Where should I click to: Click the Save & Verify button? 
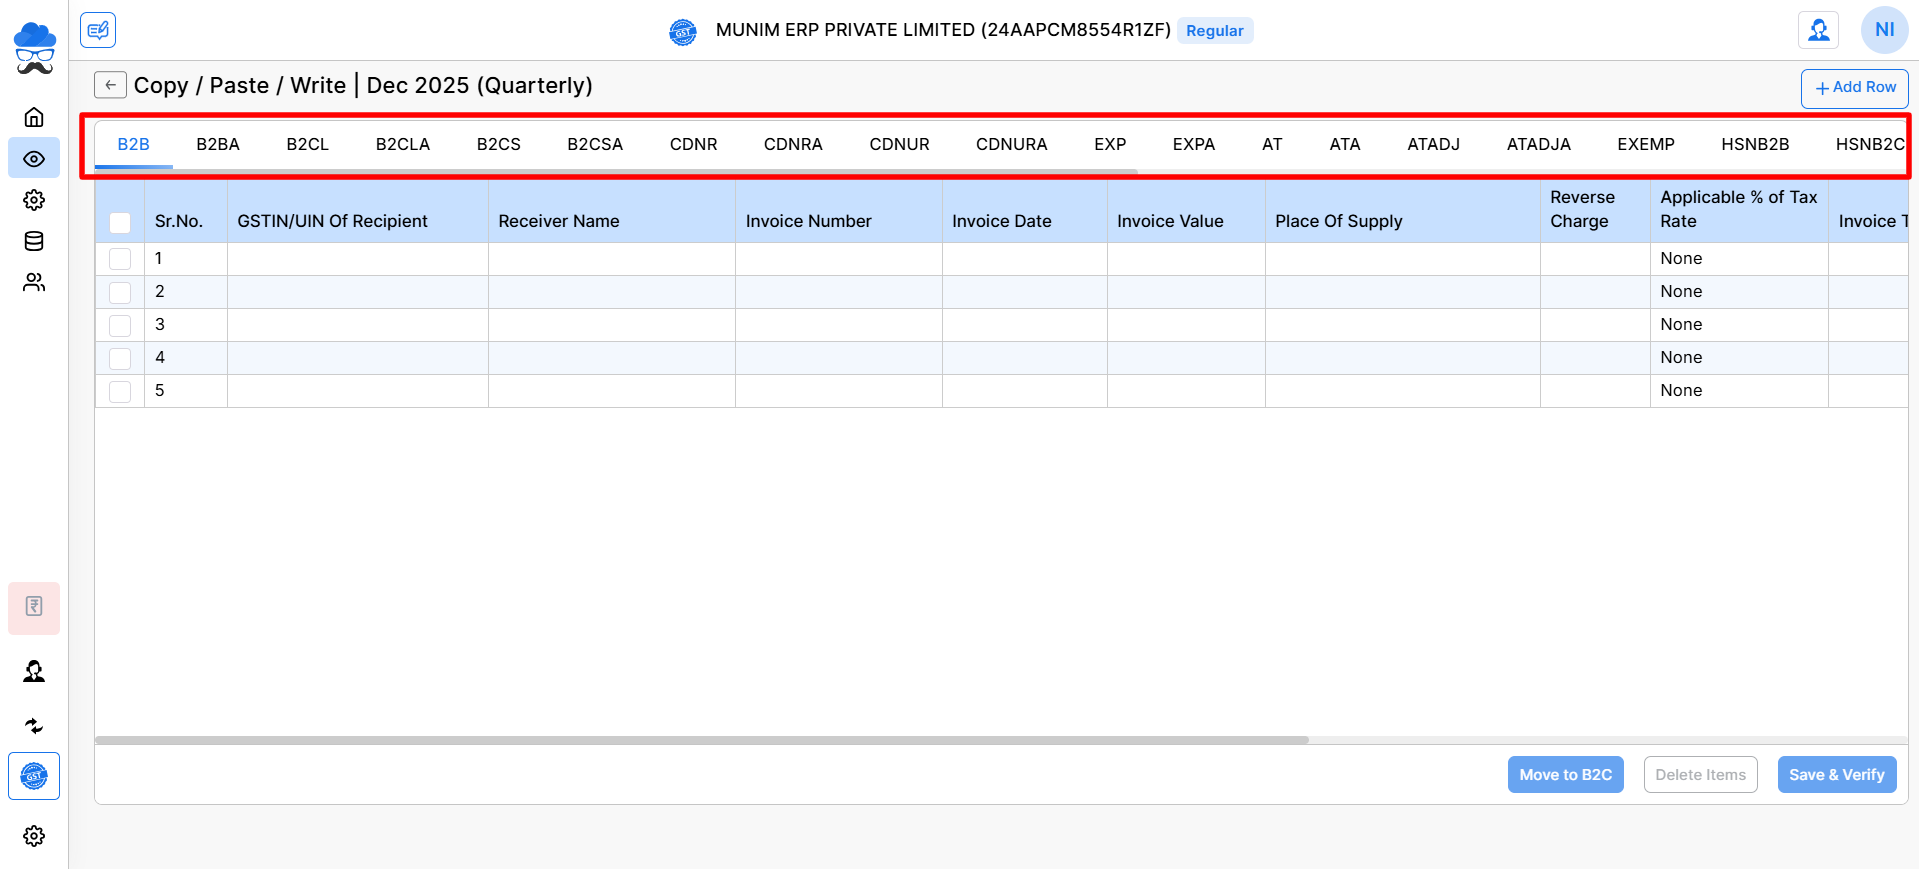pos(1836,775)
